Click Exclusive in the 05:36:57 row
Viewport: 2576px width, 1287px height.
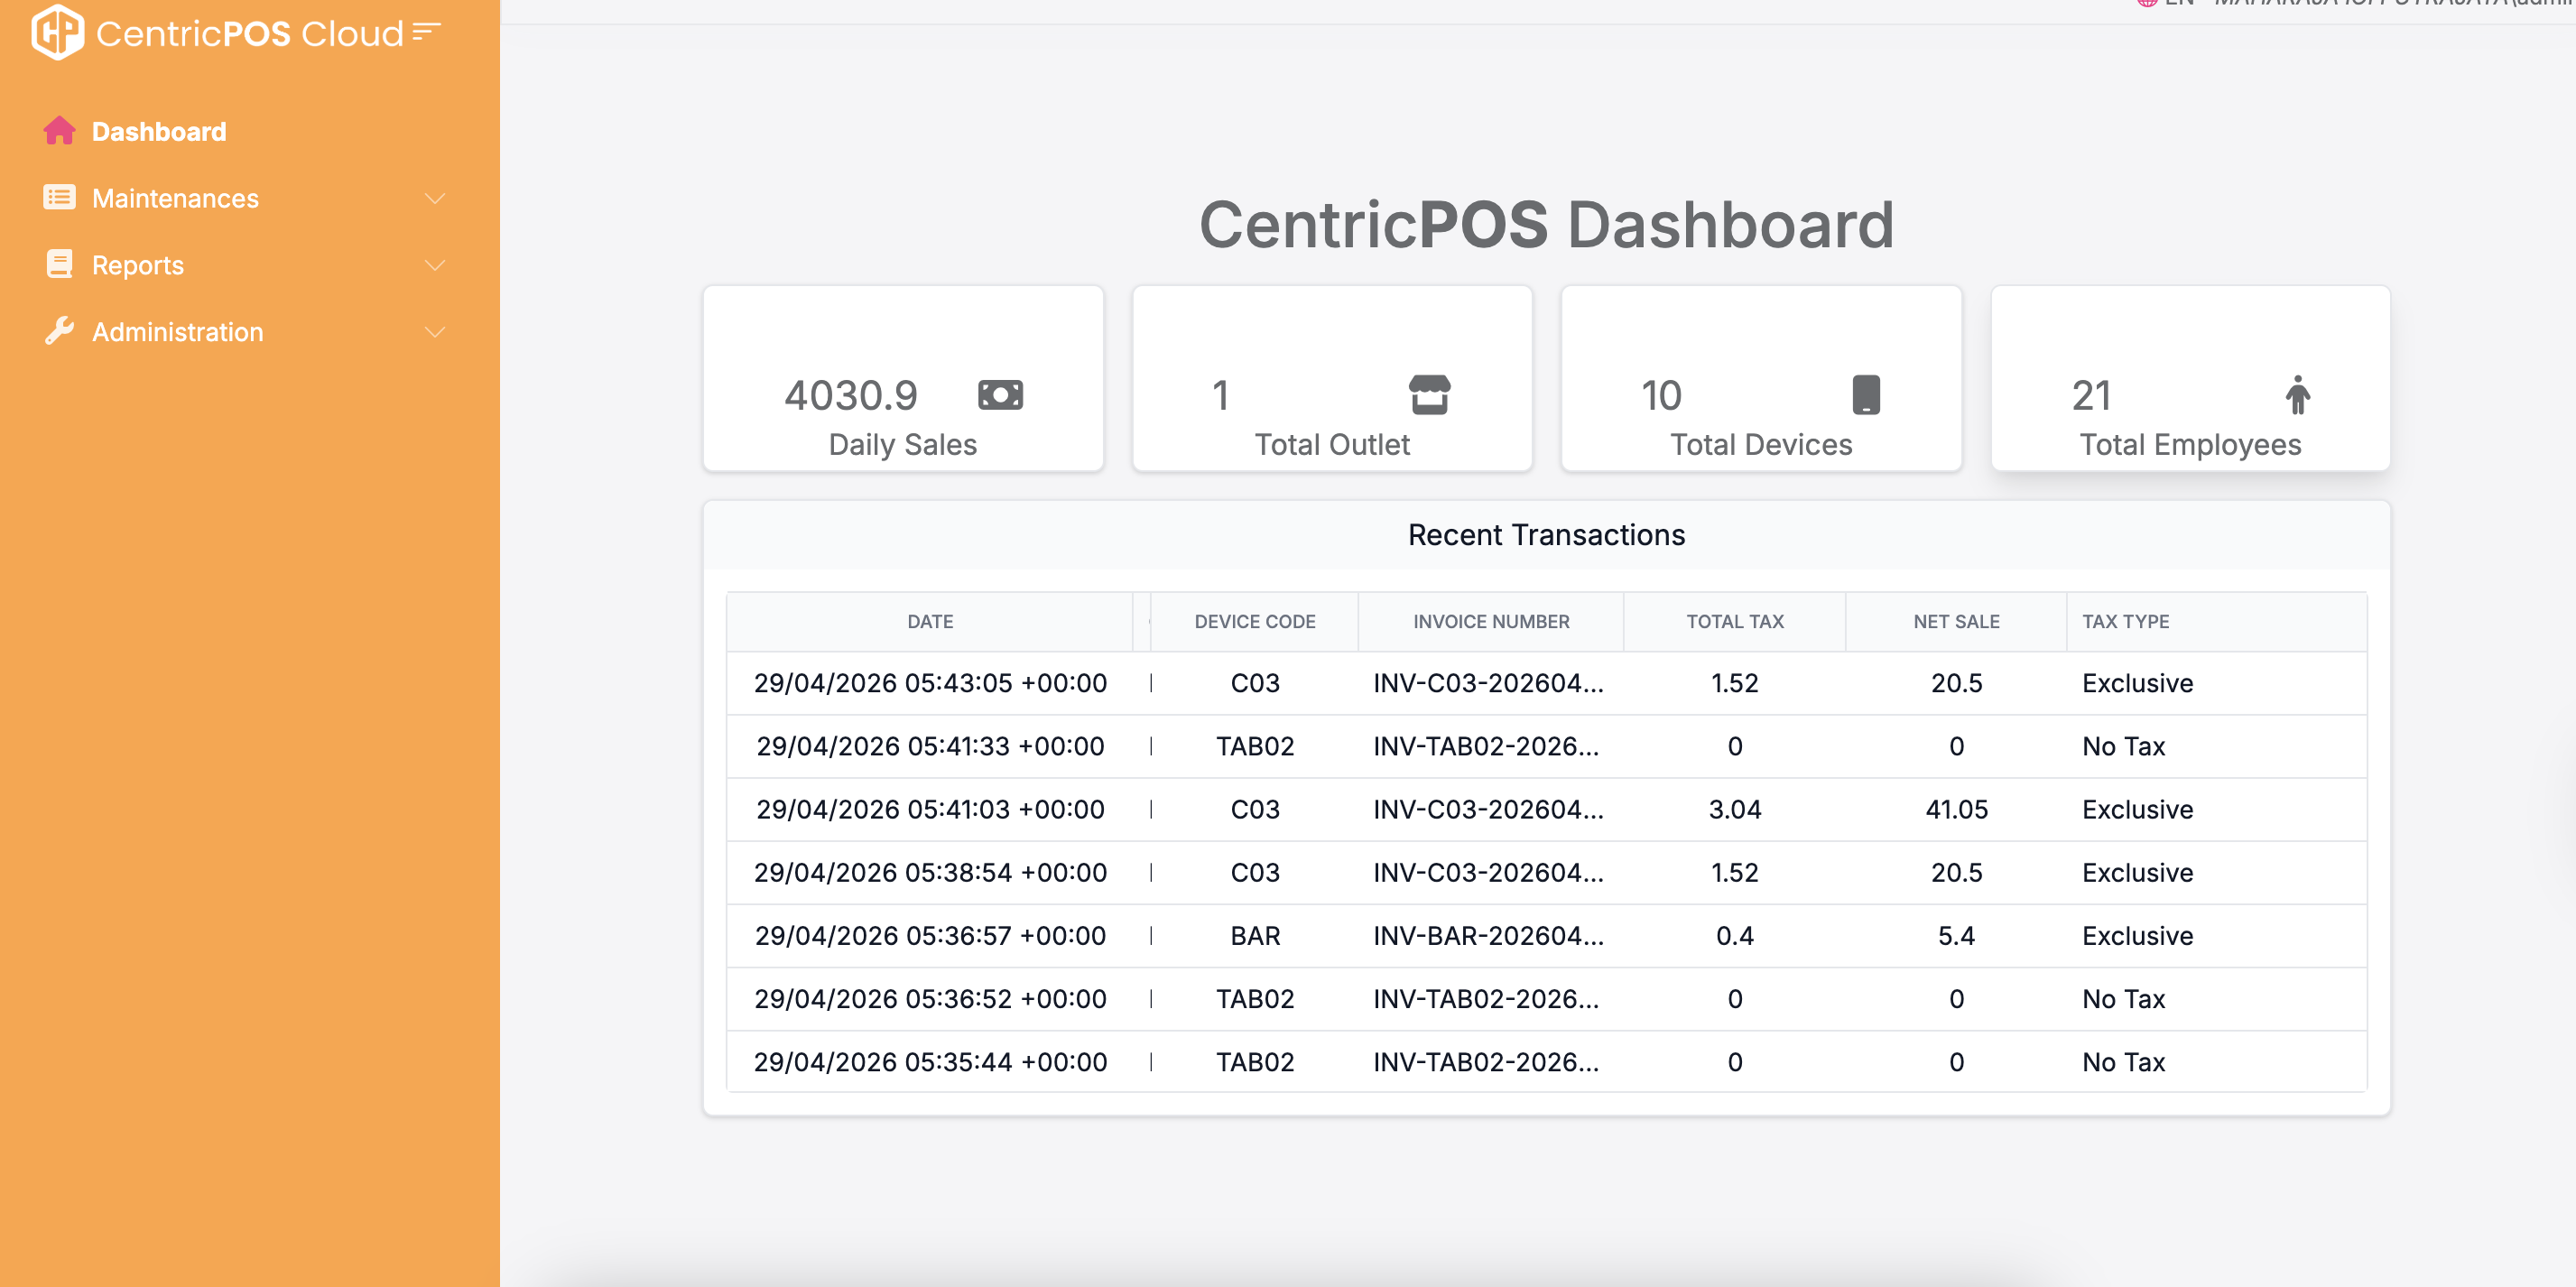coord(2138,936)
